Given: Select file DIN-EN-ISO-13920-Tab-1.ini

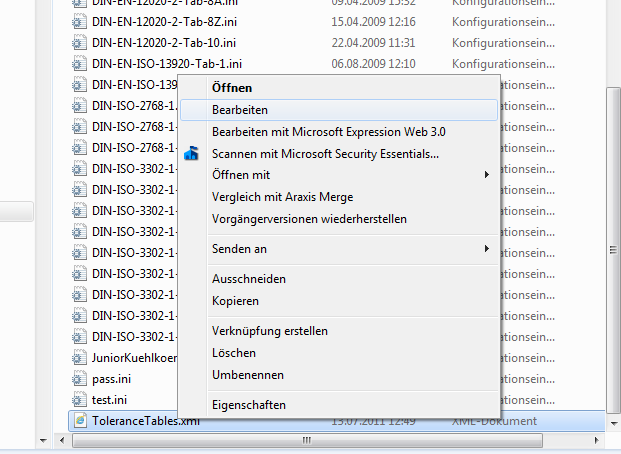Looking at the screenshot, I should point(167,64).
